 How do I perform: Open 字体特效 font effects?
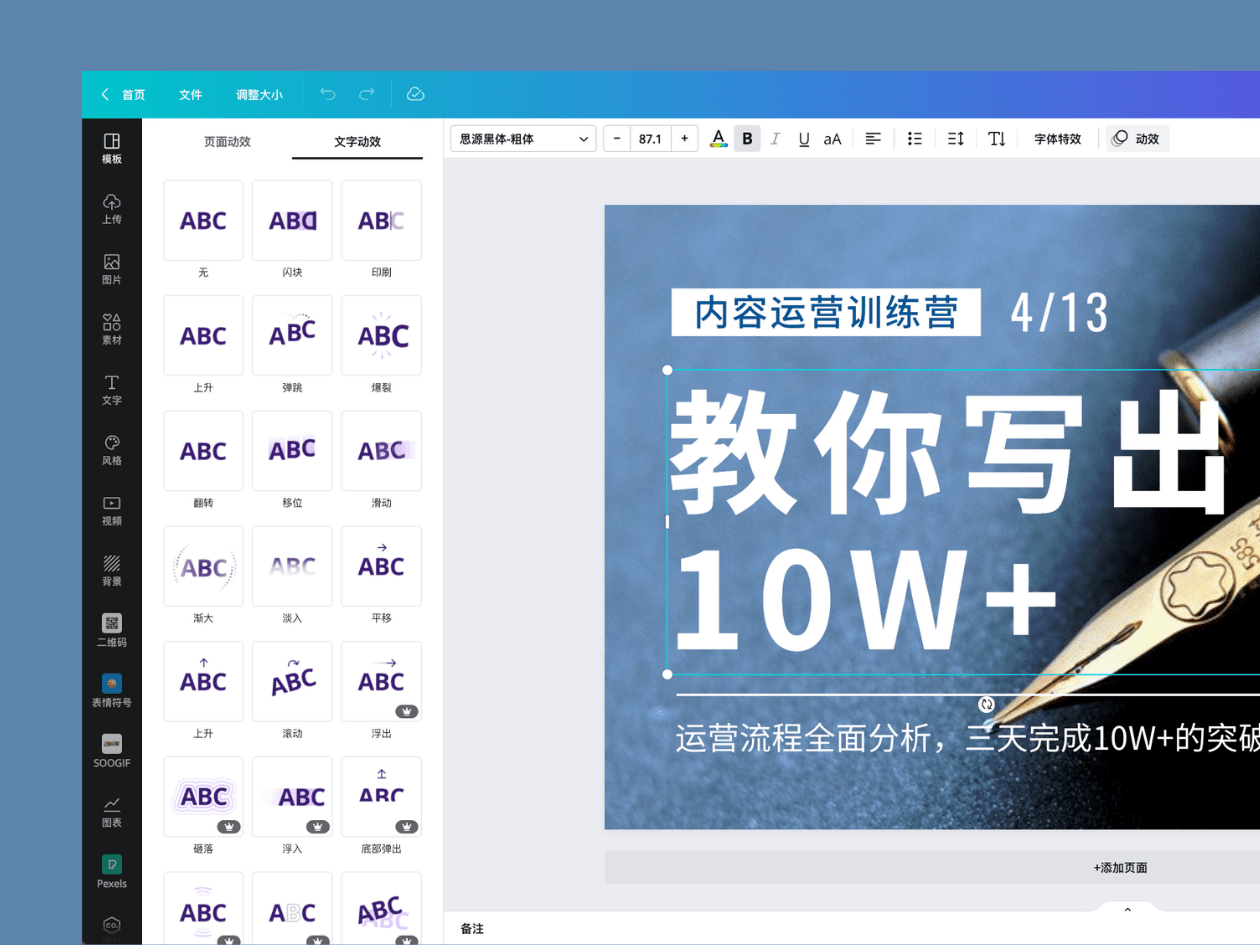(x=1058, y=139)
